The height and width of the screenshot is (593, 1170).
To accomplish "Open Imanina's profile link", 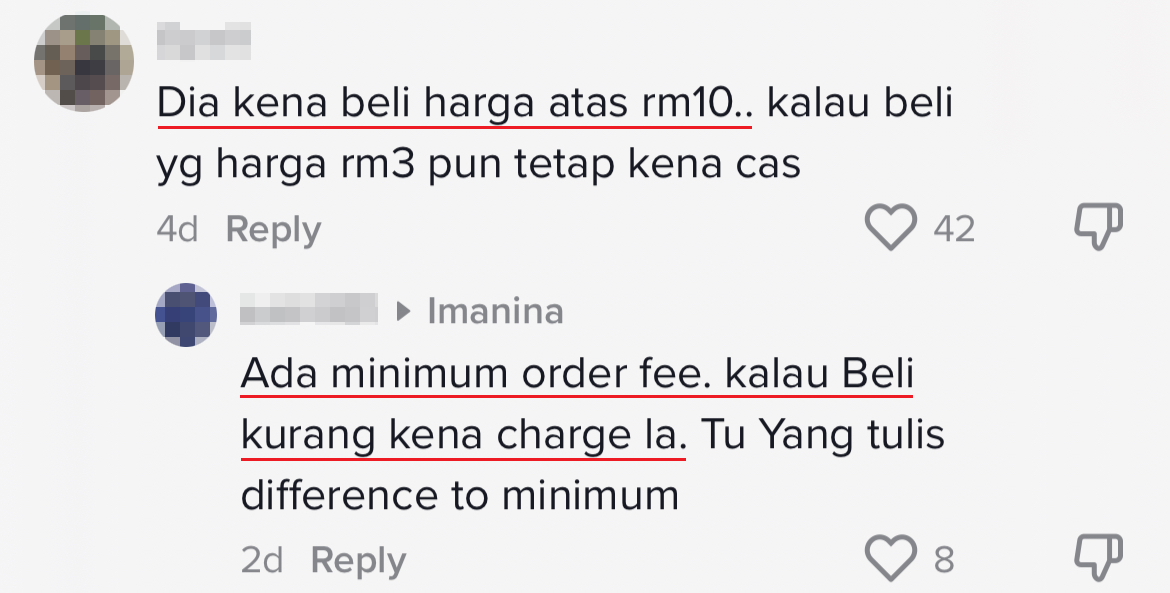I will [495, 311].
